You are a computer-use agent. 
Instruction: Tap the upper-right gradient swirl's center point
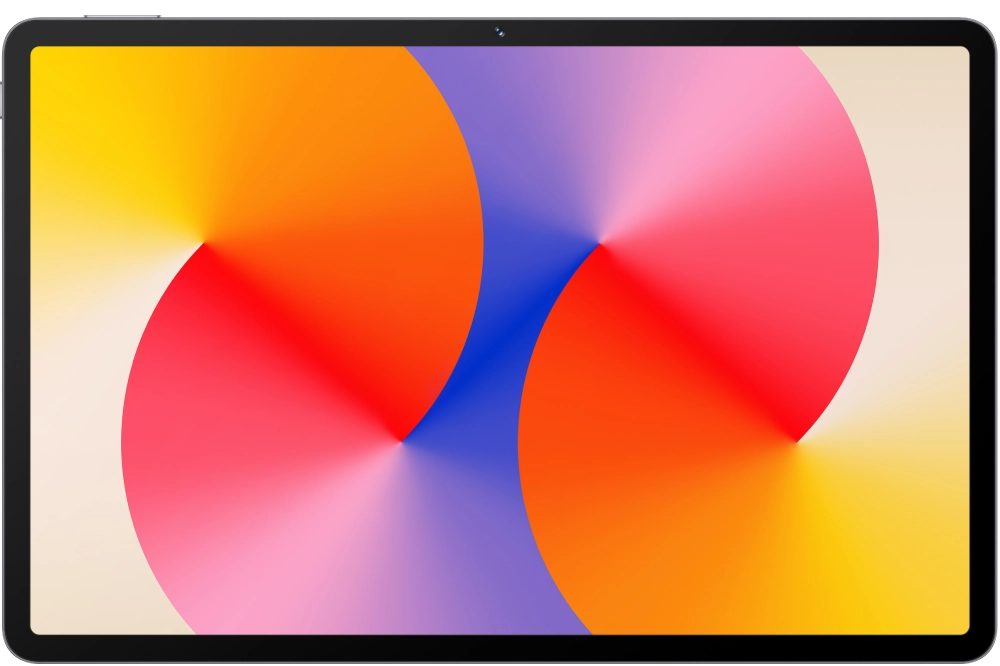(599, 243)
